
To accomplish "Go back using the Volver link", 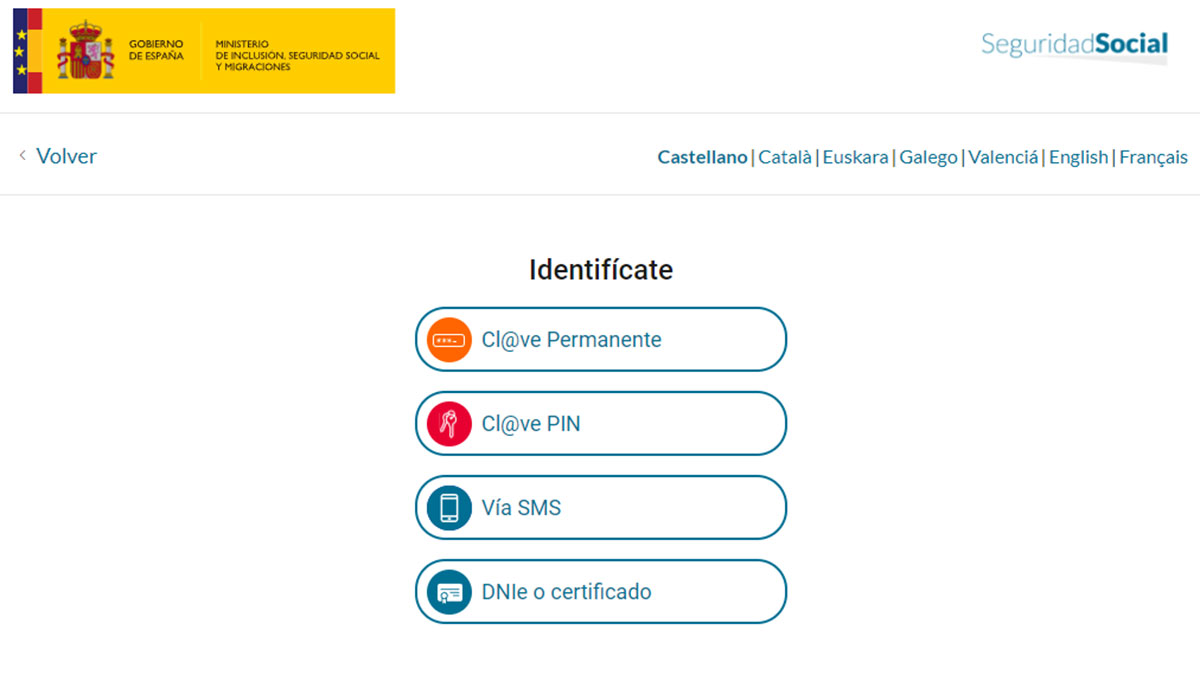I will coord(66,156).
